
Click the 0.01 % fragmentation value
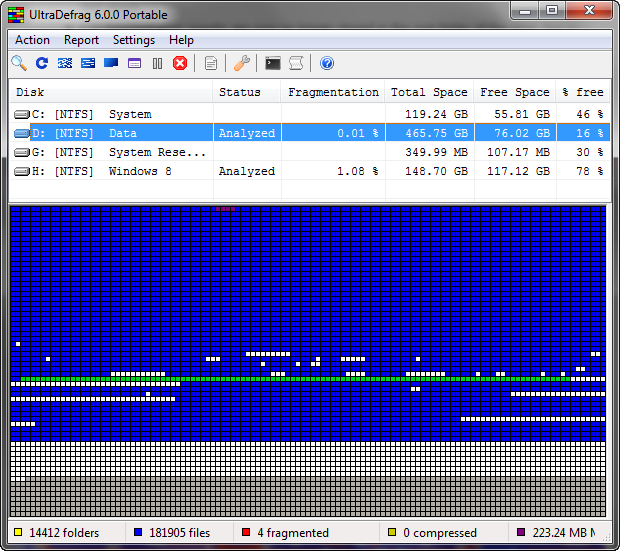point(358,133)
